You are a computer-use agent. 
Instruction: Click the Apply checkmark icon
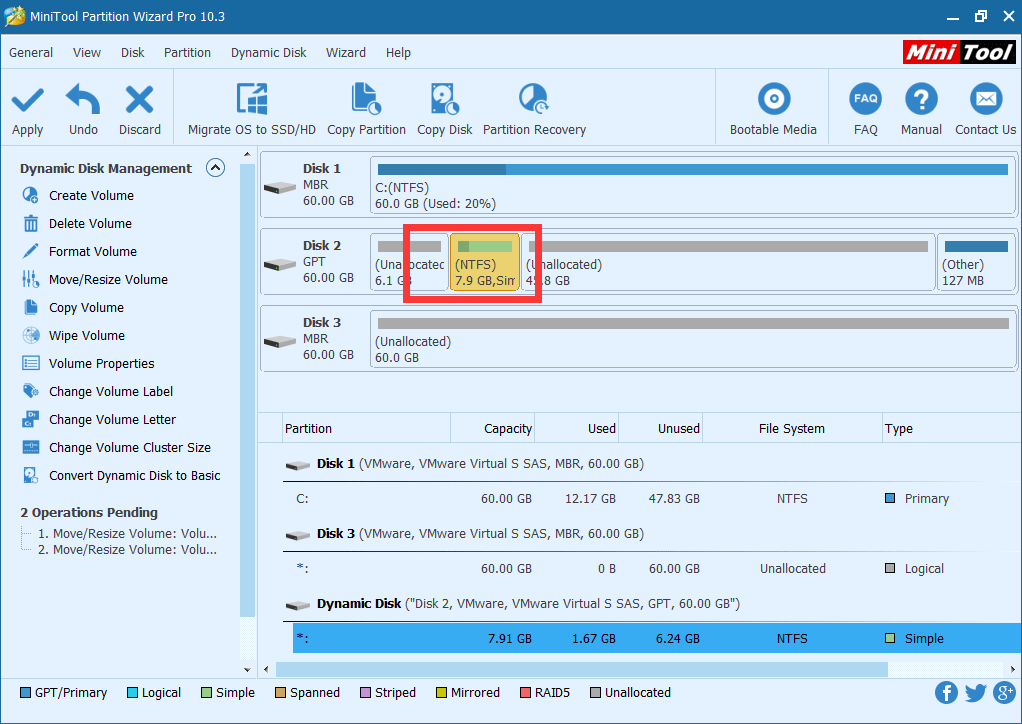[x=27, y=100]
